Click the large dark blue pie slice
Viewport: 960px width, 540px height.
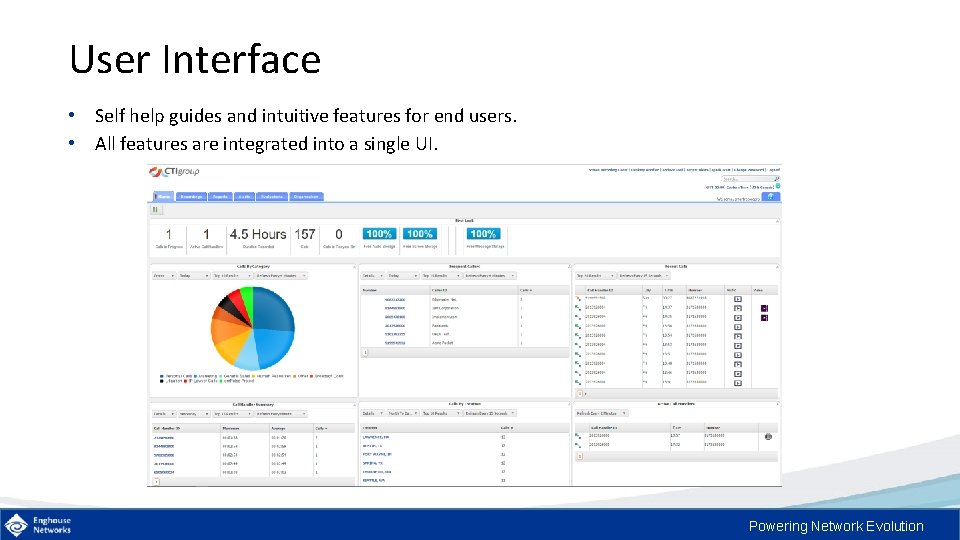point(272,309)
